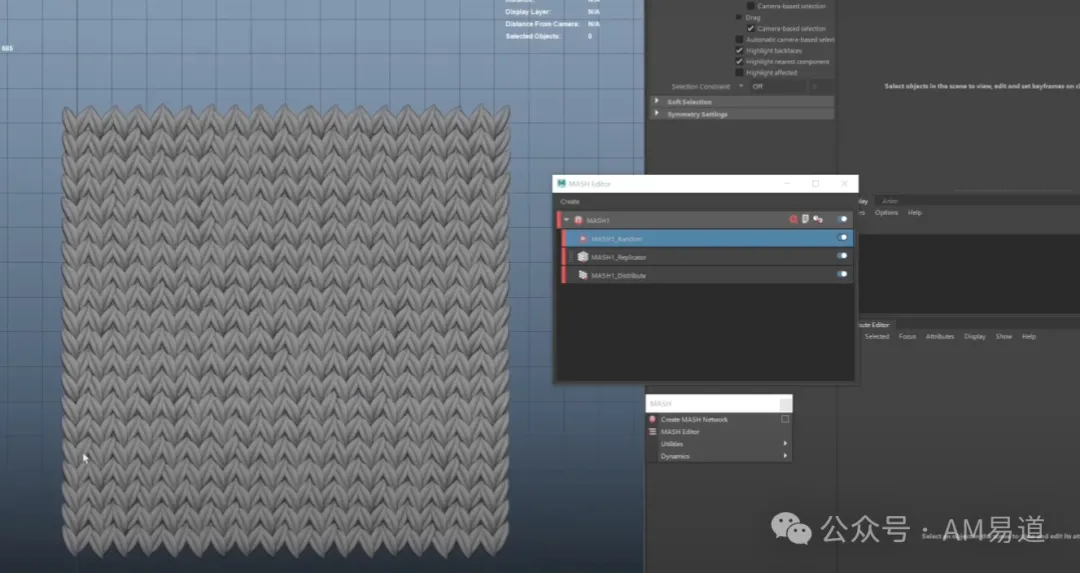Click the Distance From Camera HUD label
This screenshot has height=573, width=1080.
(x=542, y=24)
